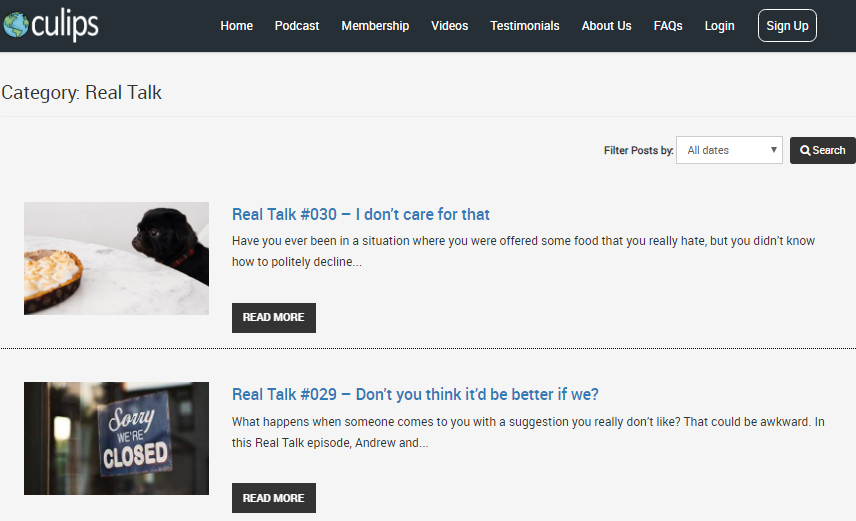Open the Home menu item
This screenshot has height=521, width=856.
click(236, 26)
